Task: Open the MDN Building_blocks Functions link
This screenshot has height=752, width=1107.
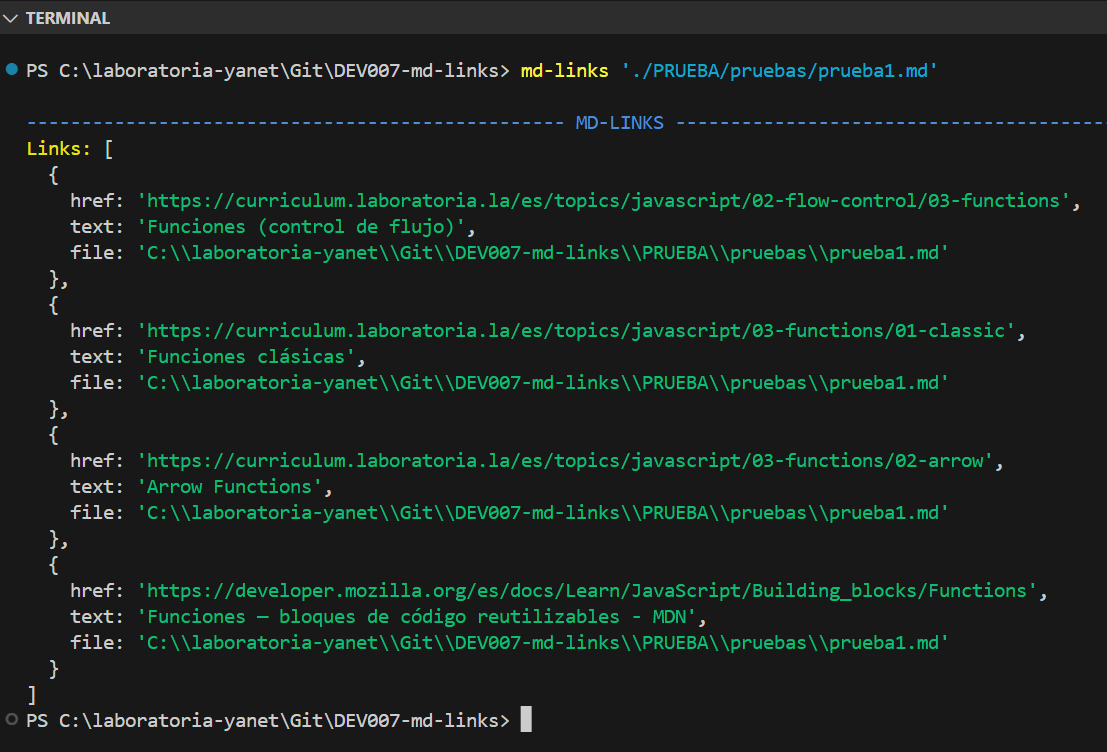Action: [x=590, y=590]
